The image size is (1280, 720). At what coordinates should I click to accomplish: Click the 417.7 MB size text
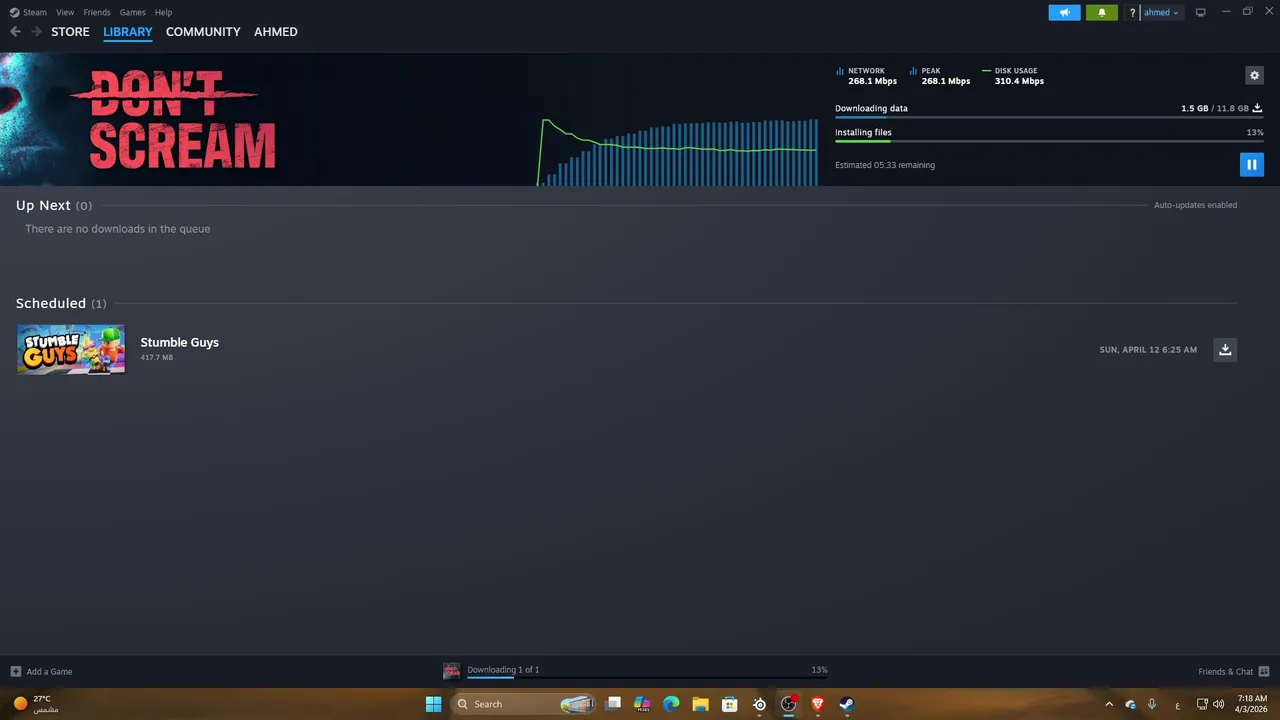point(156,358)
